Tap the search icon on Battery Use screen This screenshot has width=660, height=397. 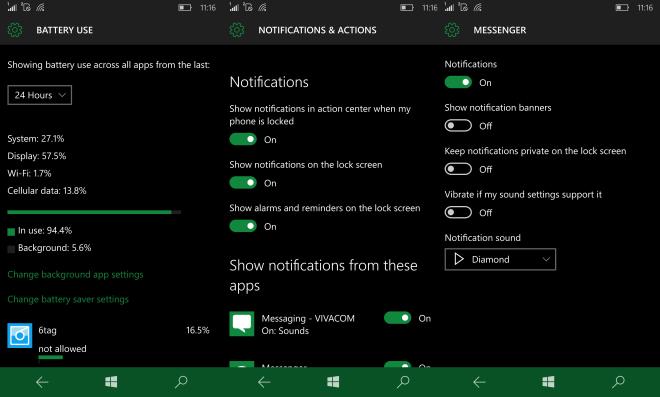coord(181,382)
